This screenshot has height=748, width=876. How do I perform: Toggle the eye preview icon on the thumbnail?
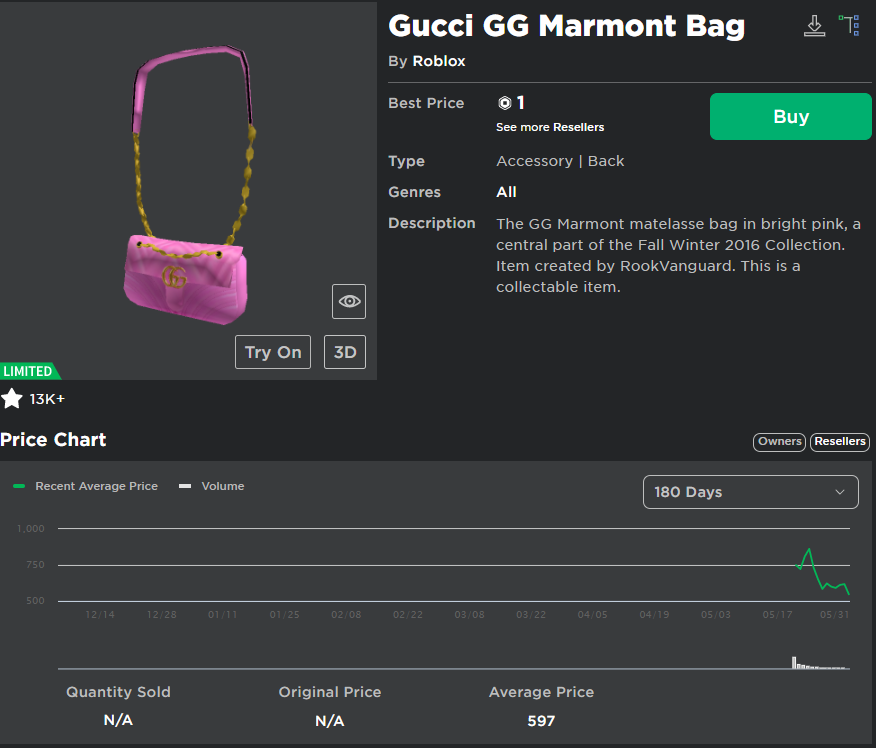(x=349, y=302)
